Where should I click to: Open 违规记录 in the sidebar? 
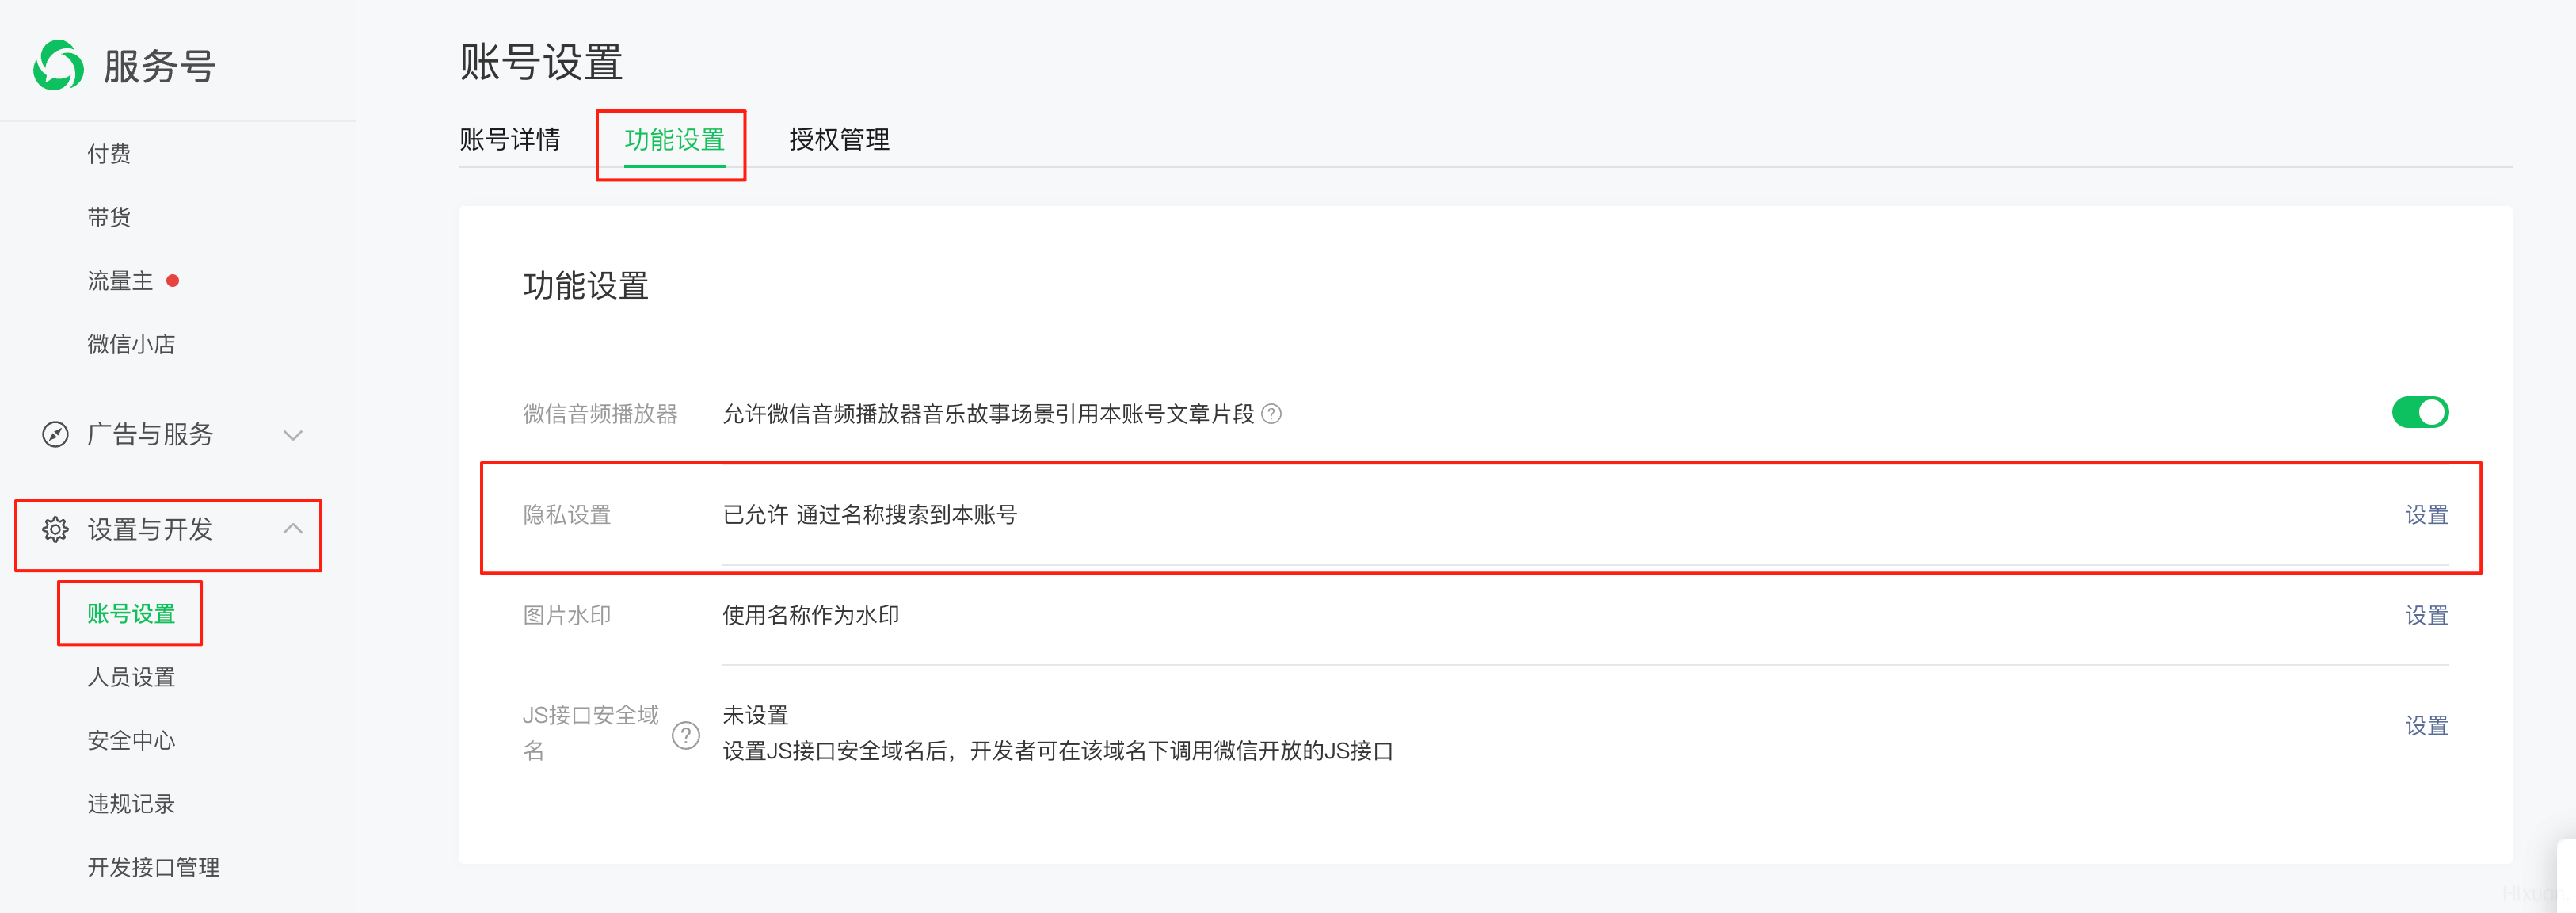point(131,804)
